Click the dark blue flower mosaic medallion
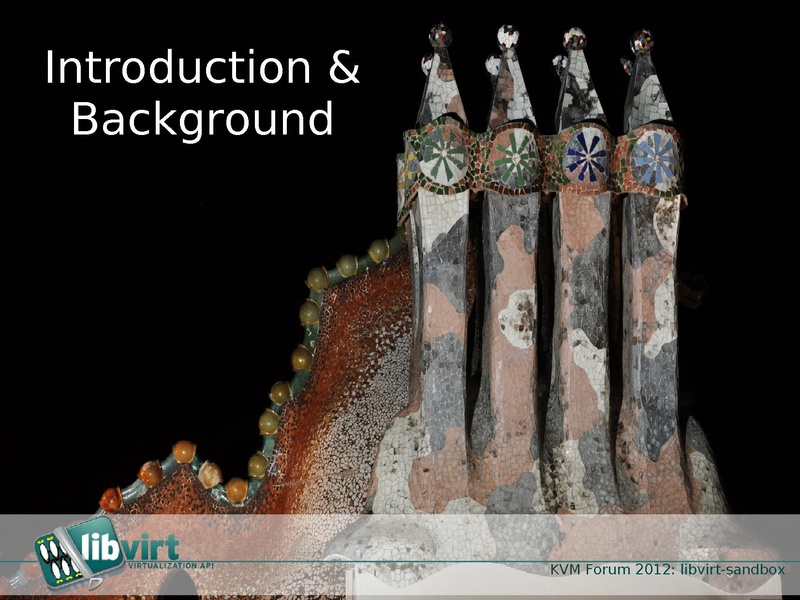 586,155
